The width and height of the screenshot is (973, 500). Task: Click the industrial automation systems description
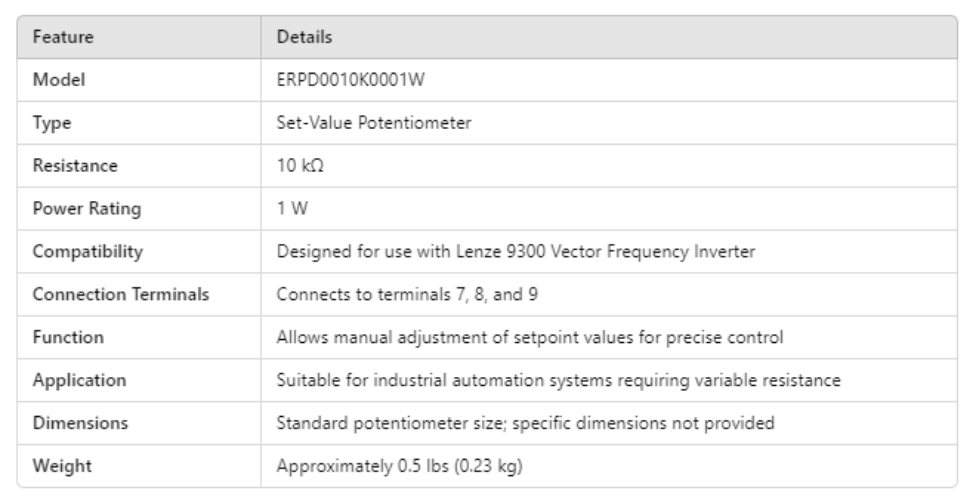tap(558, 381)
